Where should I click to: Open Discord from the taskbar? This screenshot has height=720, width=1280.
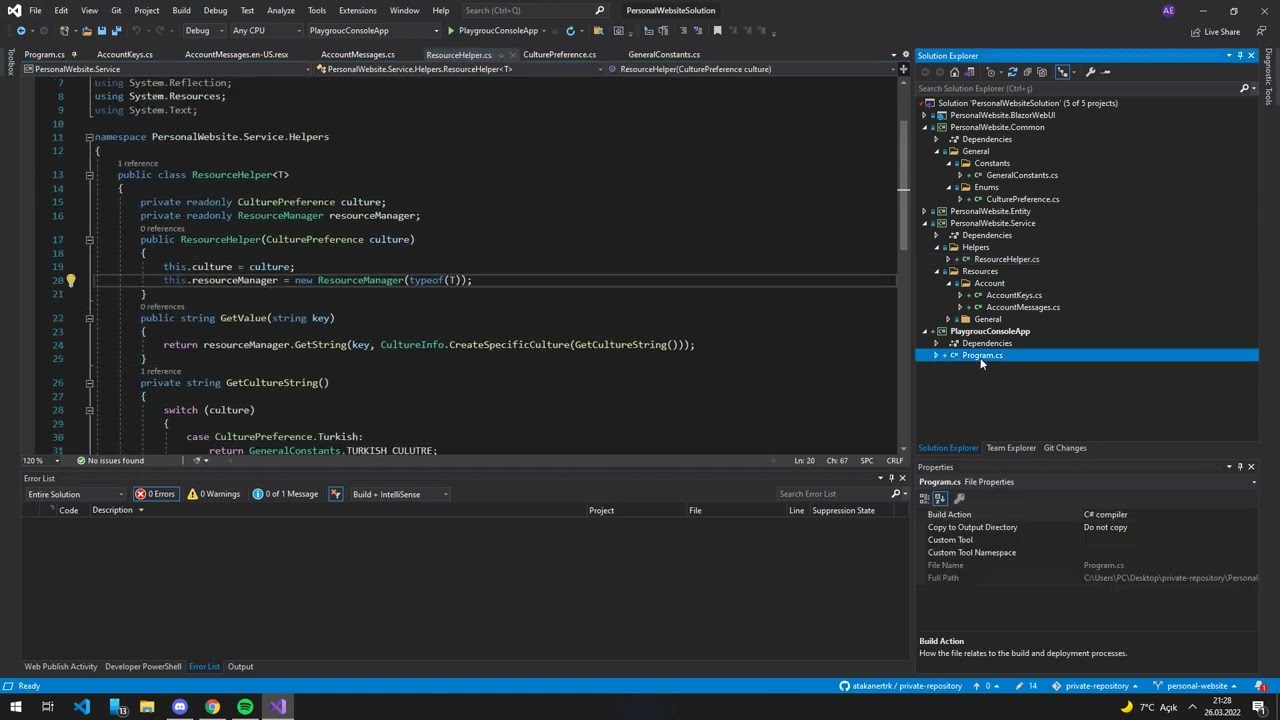[180, 707]
